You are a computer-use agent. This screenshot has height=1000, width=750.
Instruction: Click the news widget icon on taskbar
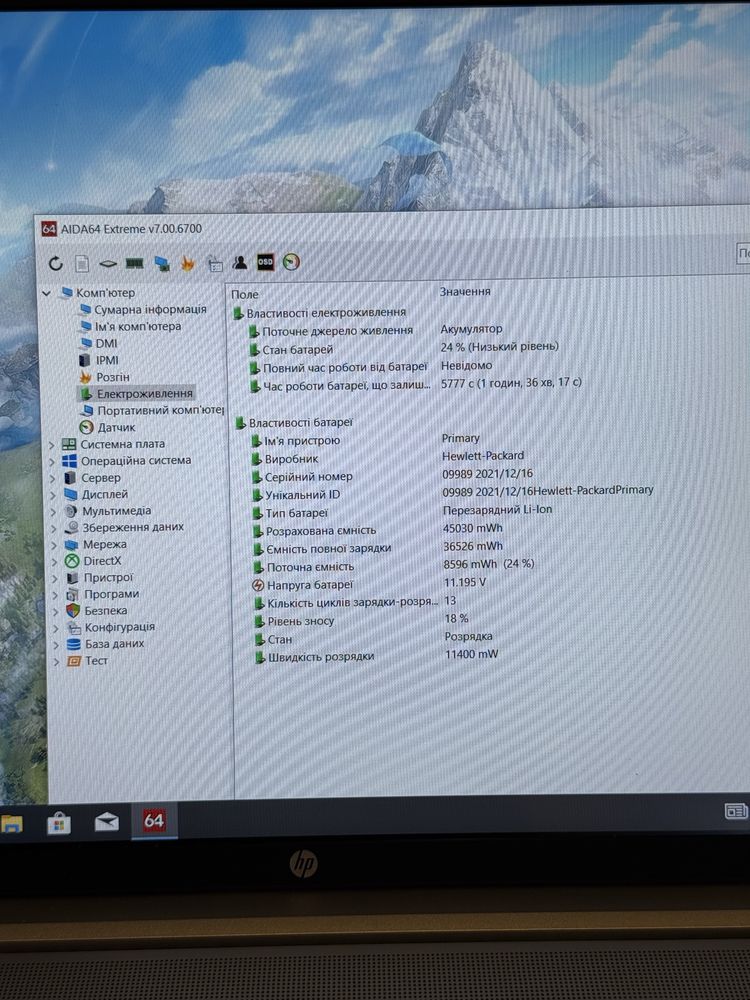(x=736, y=811)
